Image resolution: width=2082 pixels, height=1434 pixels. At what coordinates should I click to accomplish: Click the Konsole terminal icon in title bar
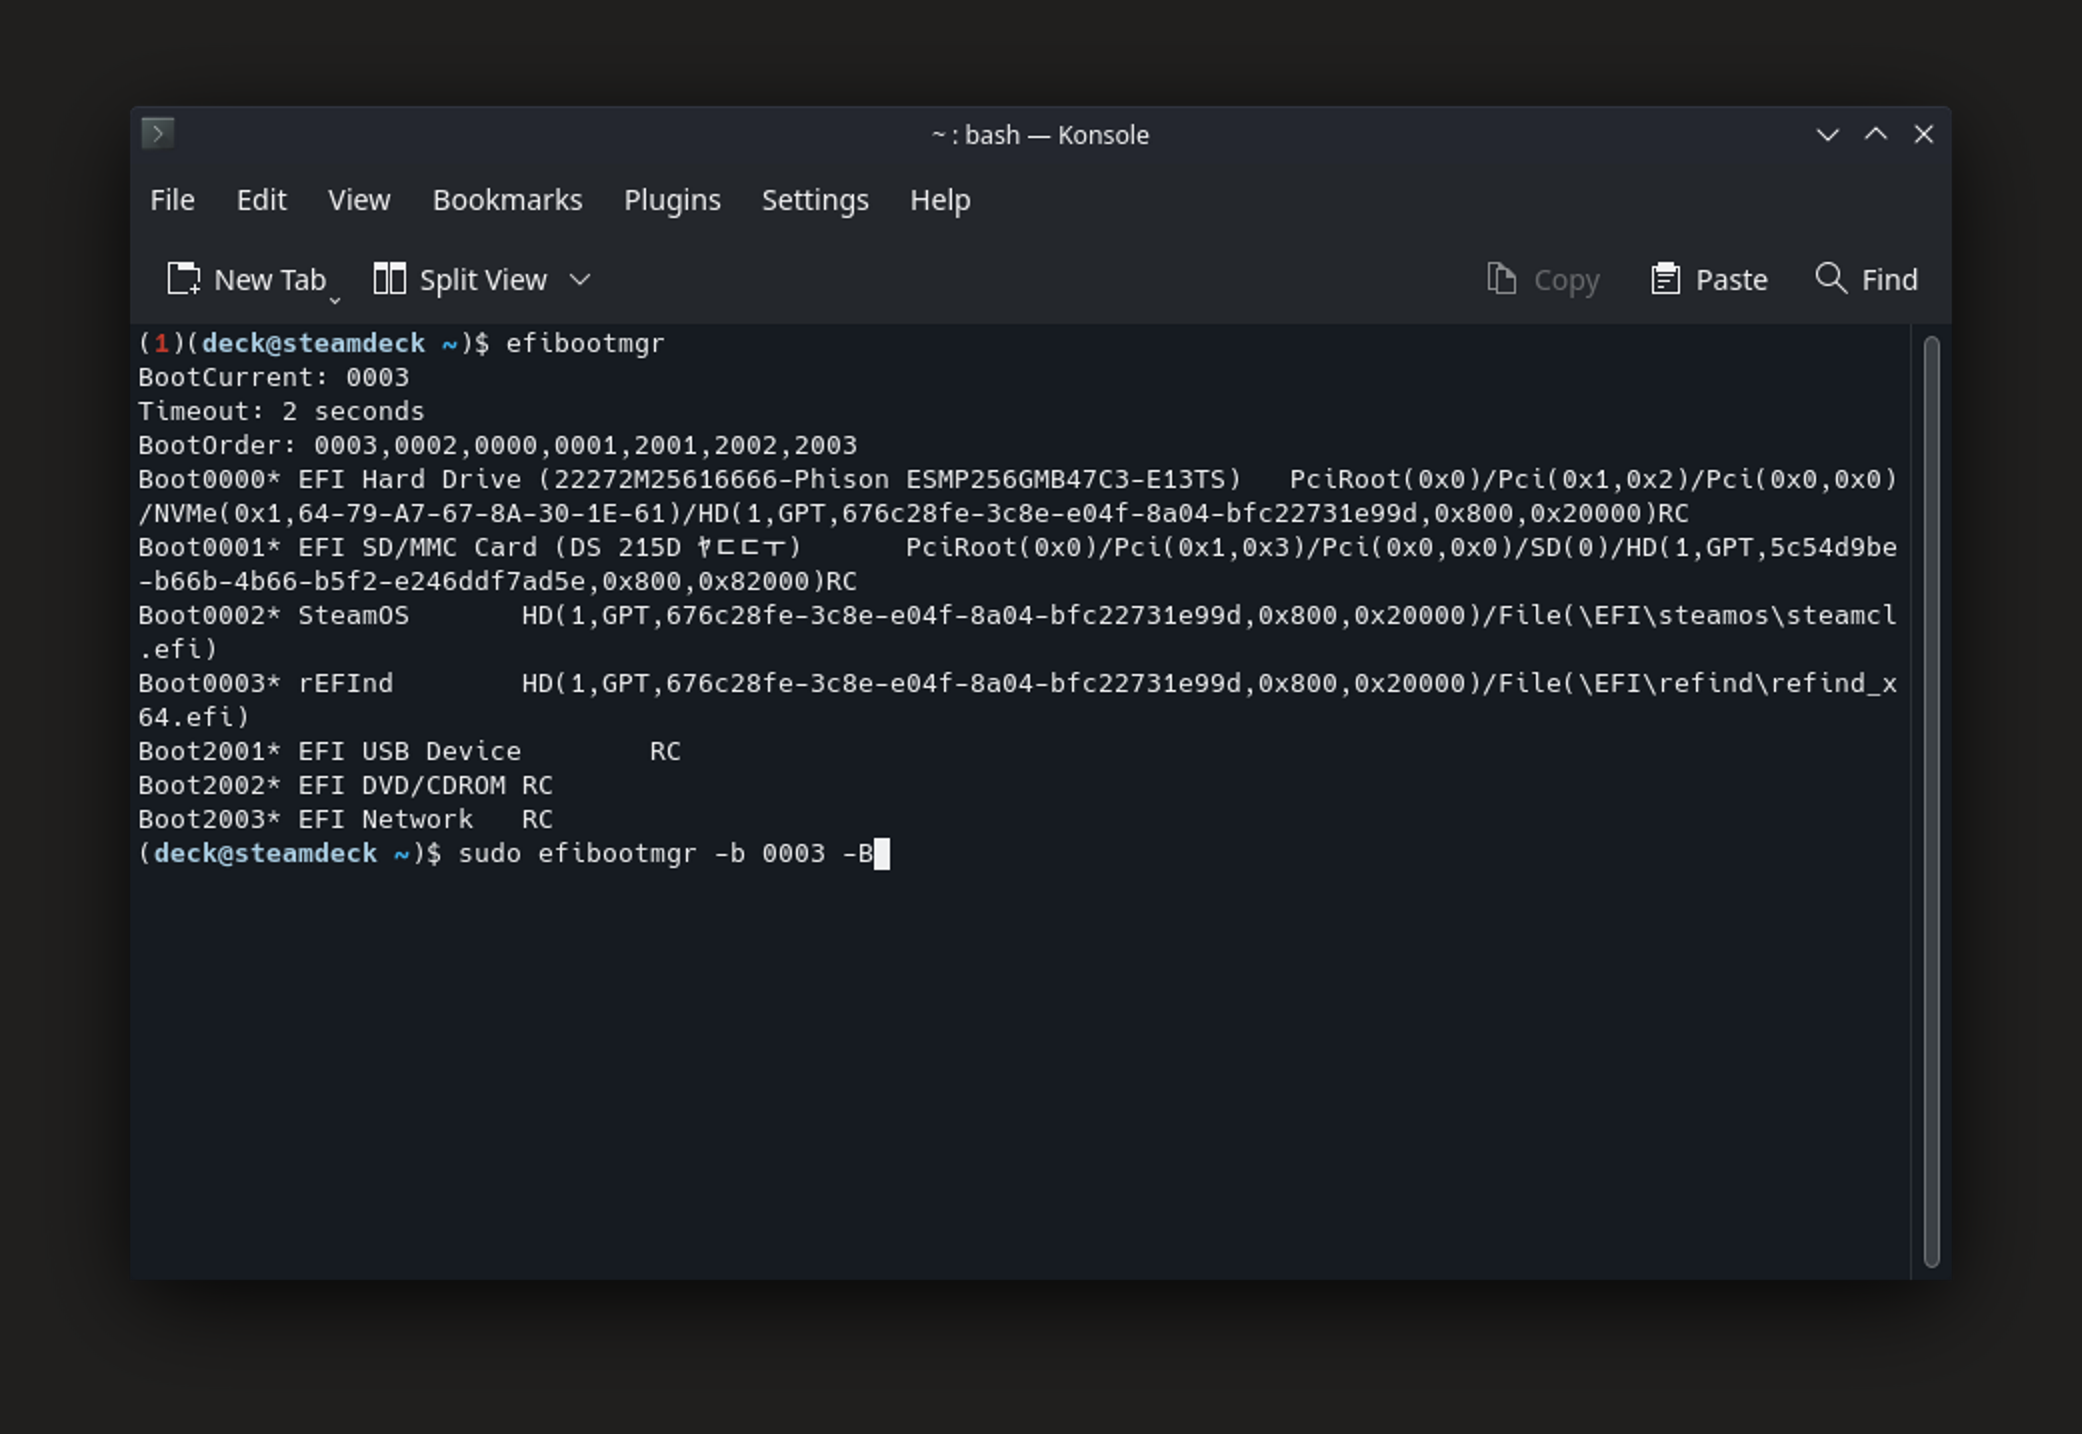158,133
